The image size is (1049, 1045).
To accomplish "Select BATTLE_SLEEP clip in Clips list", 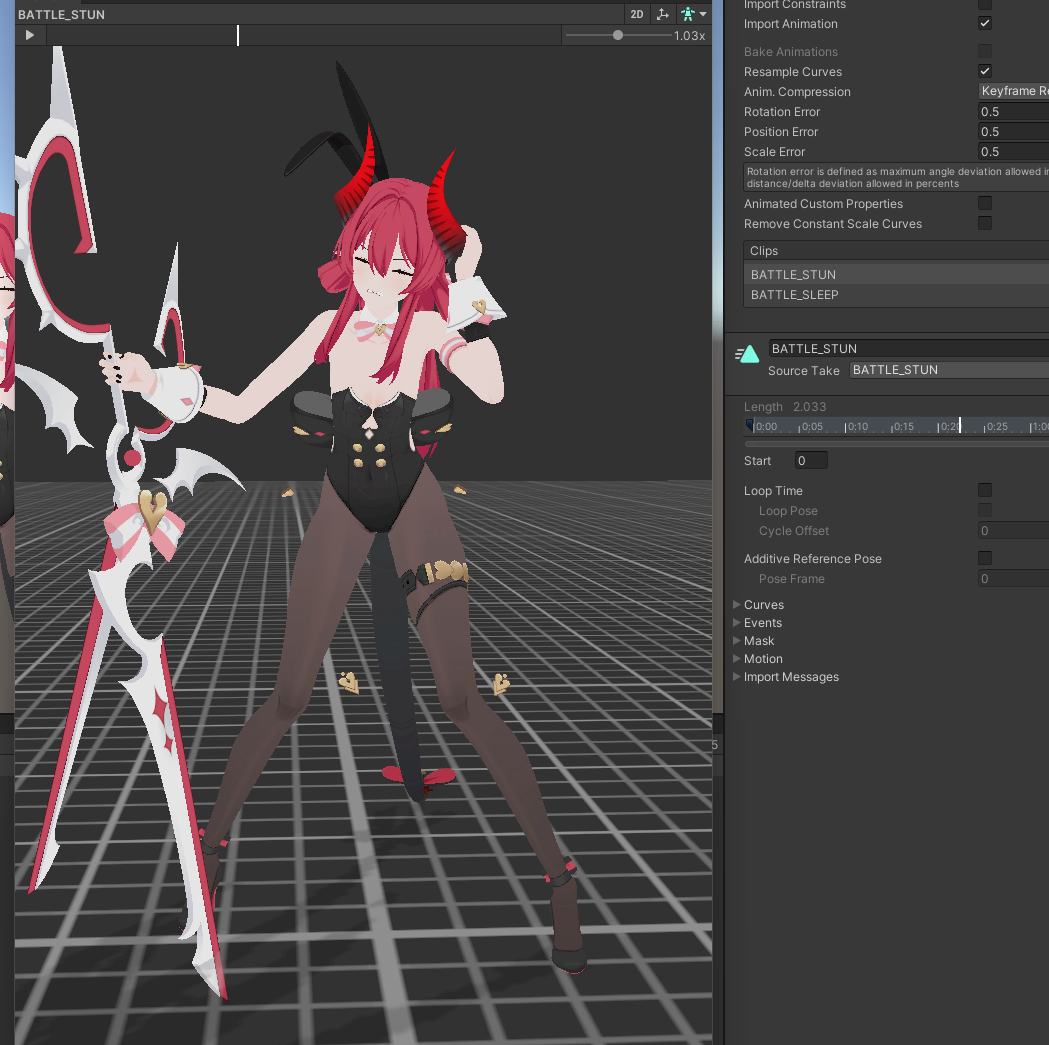I will pos(896,294).
